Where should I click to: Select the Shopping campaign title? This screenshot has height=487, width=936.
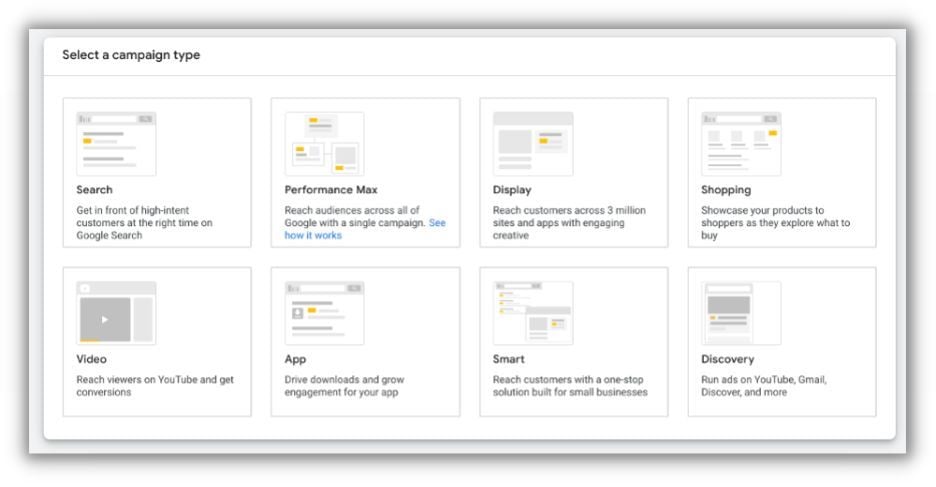click(726, 190)
